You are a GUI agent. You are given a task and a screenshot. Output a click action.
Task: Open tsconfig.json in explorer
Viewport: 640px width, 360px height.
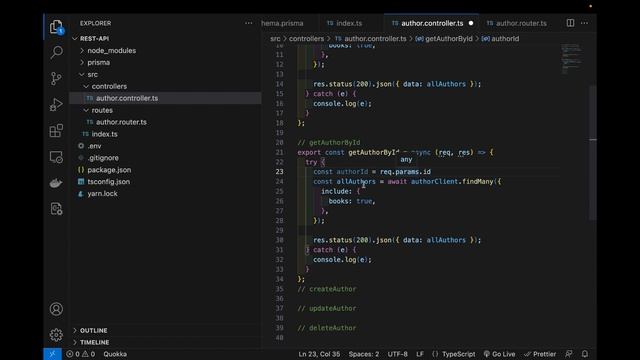tap(165, 182)
